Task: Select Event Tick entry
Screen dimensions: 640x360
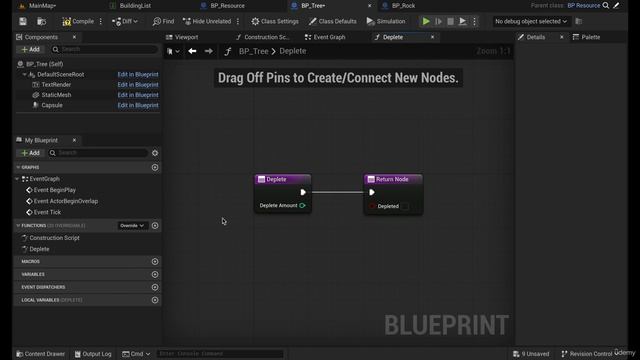Action: (x=47, y=212)
